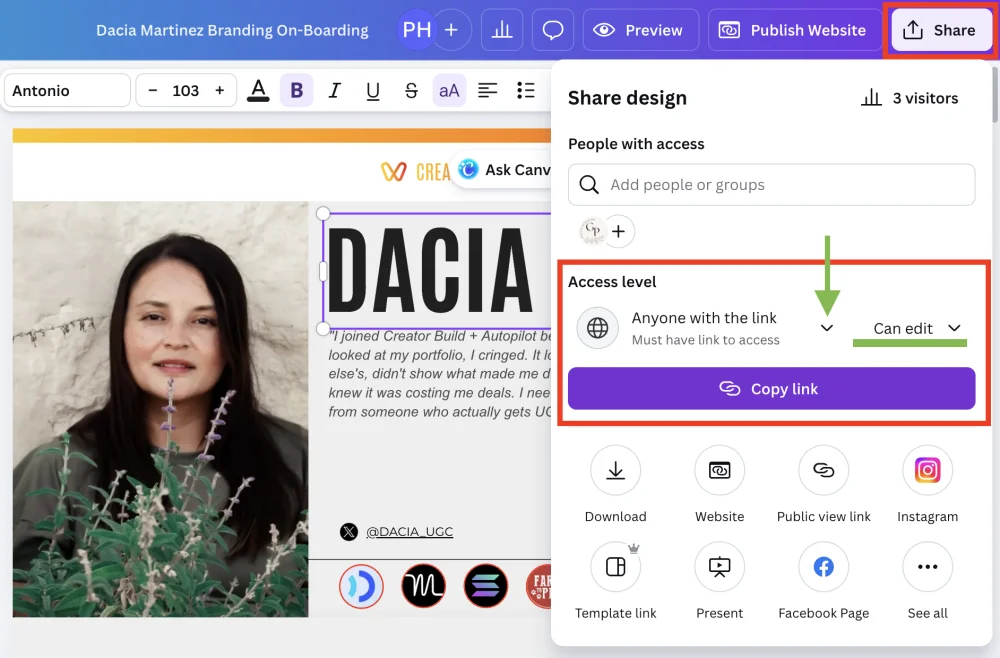1000x658 pixels.
Task: Click the Present sharing icon
Action: click(x=719, y=566)
